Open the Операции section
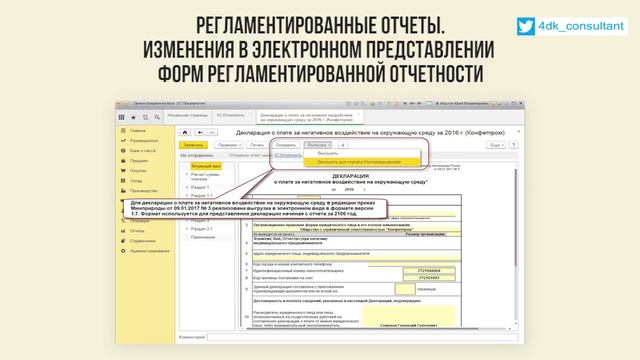The height and width of the screenshot is (360, 640). click(x=140, y=221)
